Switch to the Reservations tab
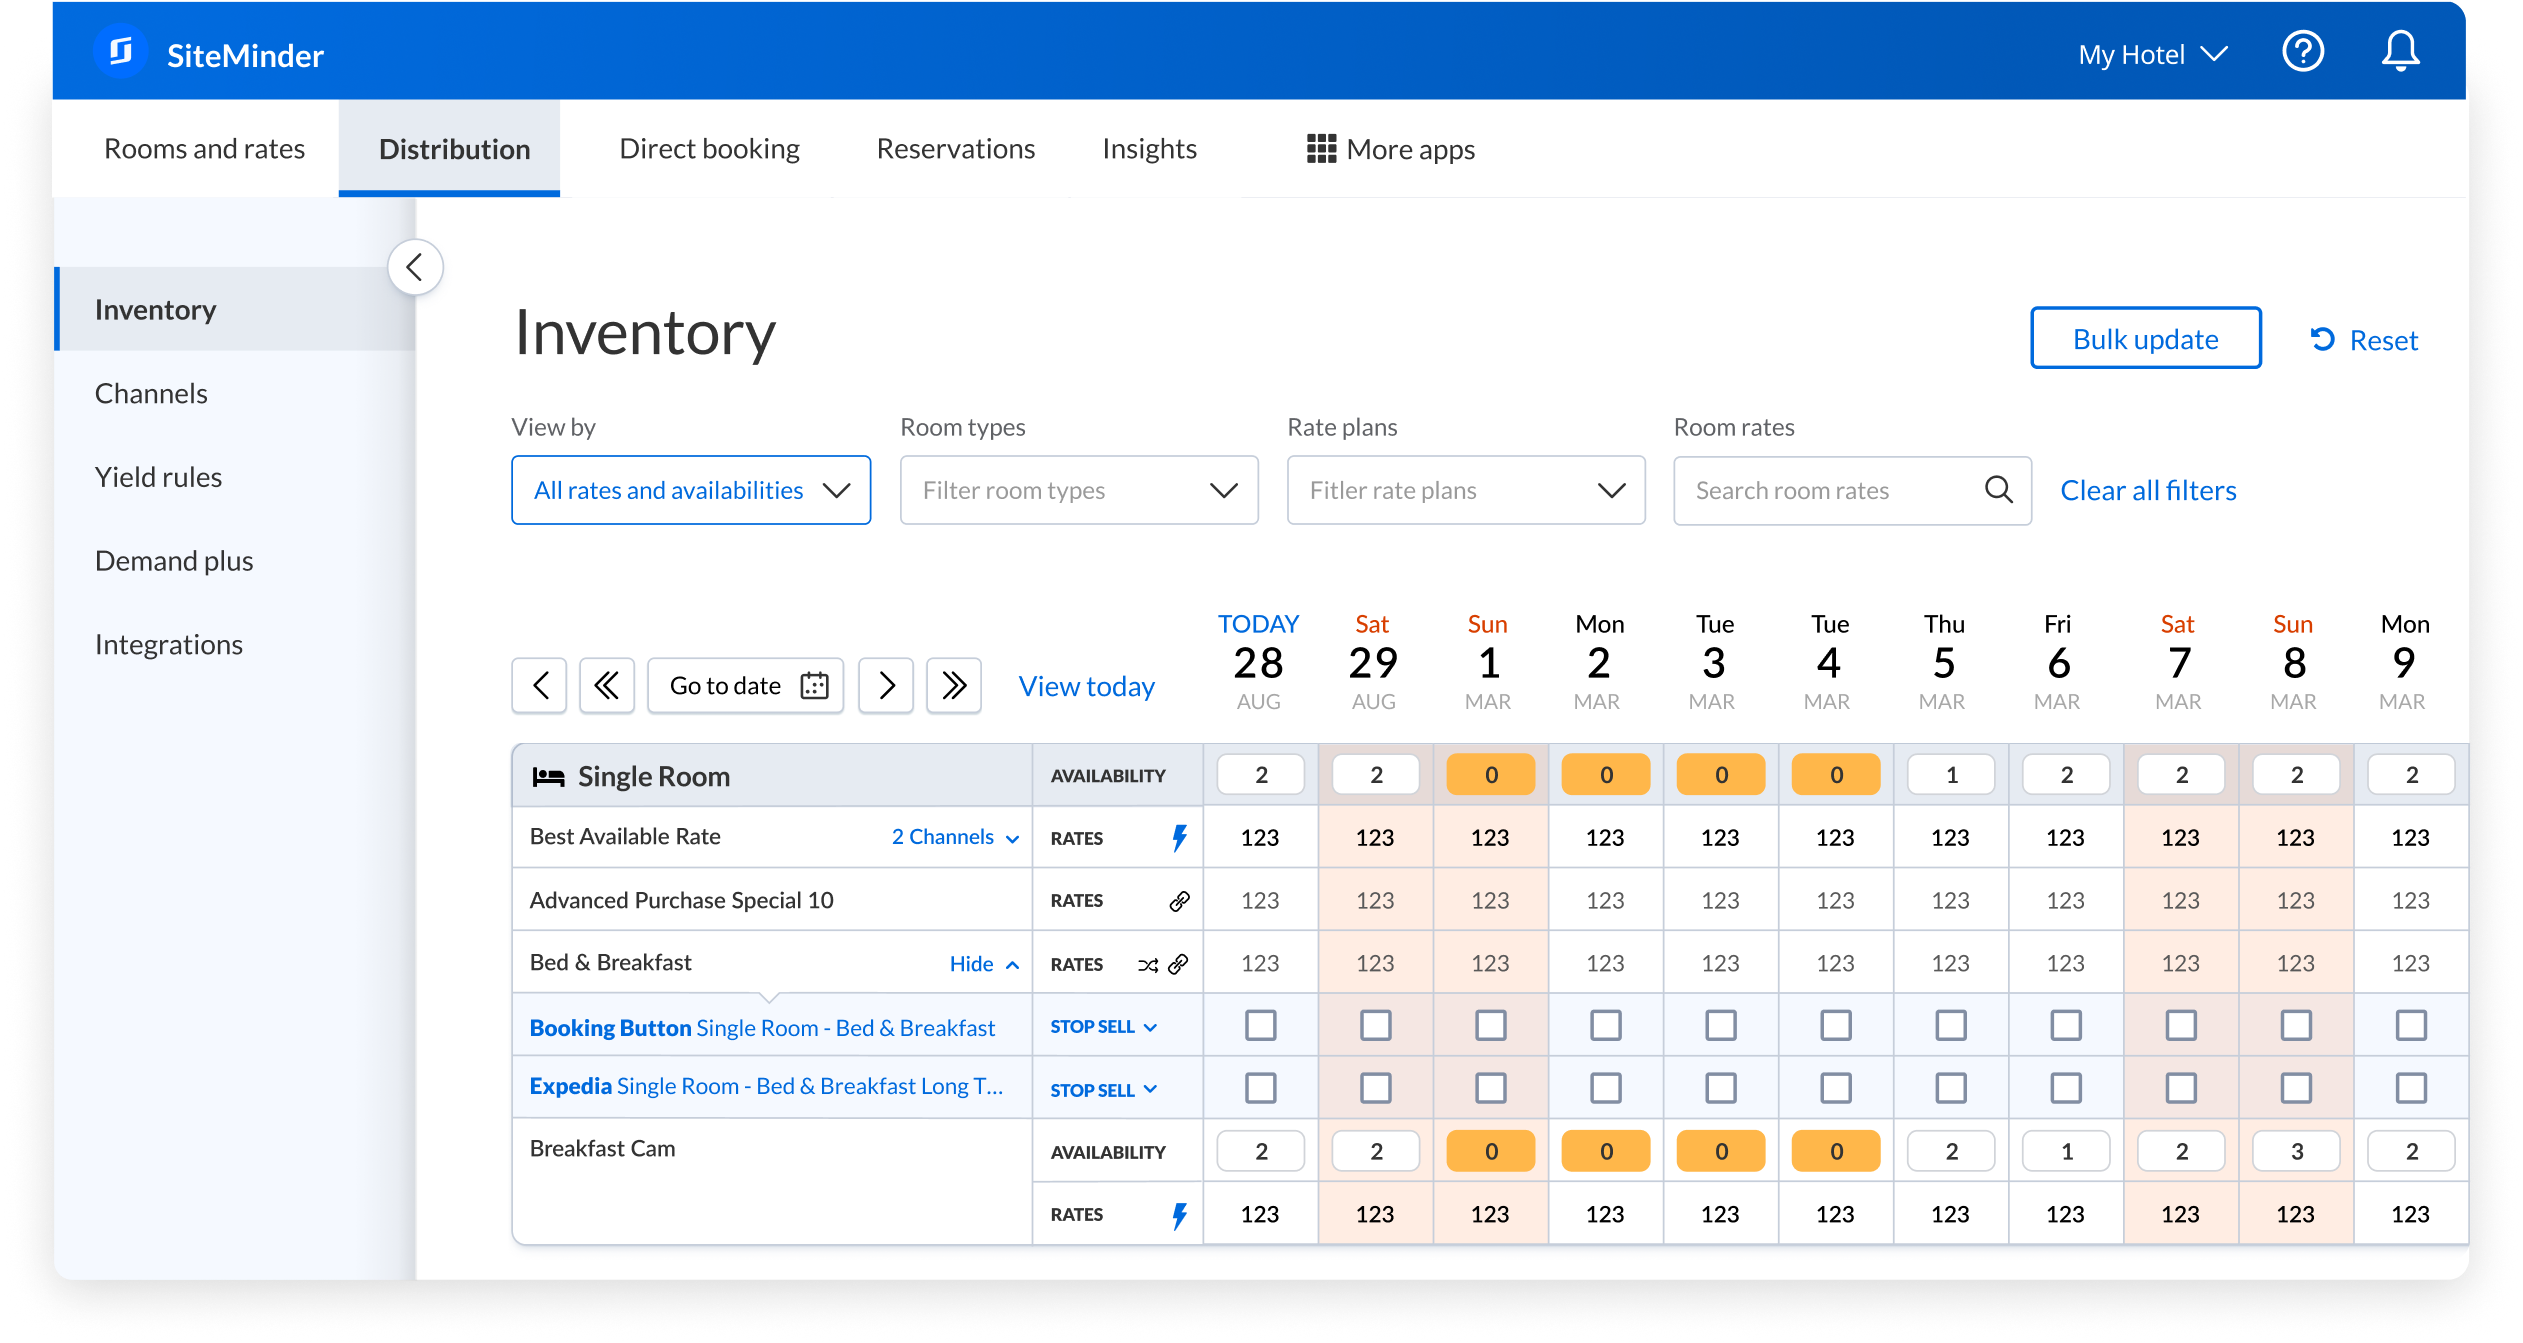The image size is (2523, 1343). 955,149
